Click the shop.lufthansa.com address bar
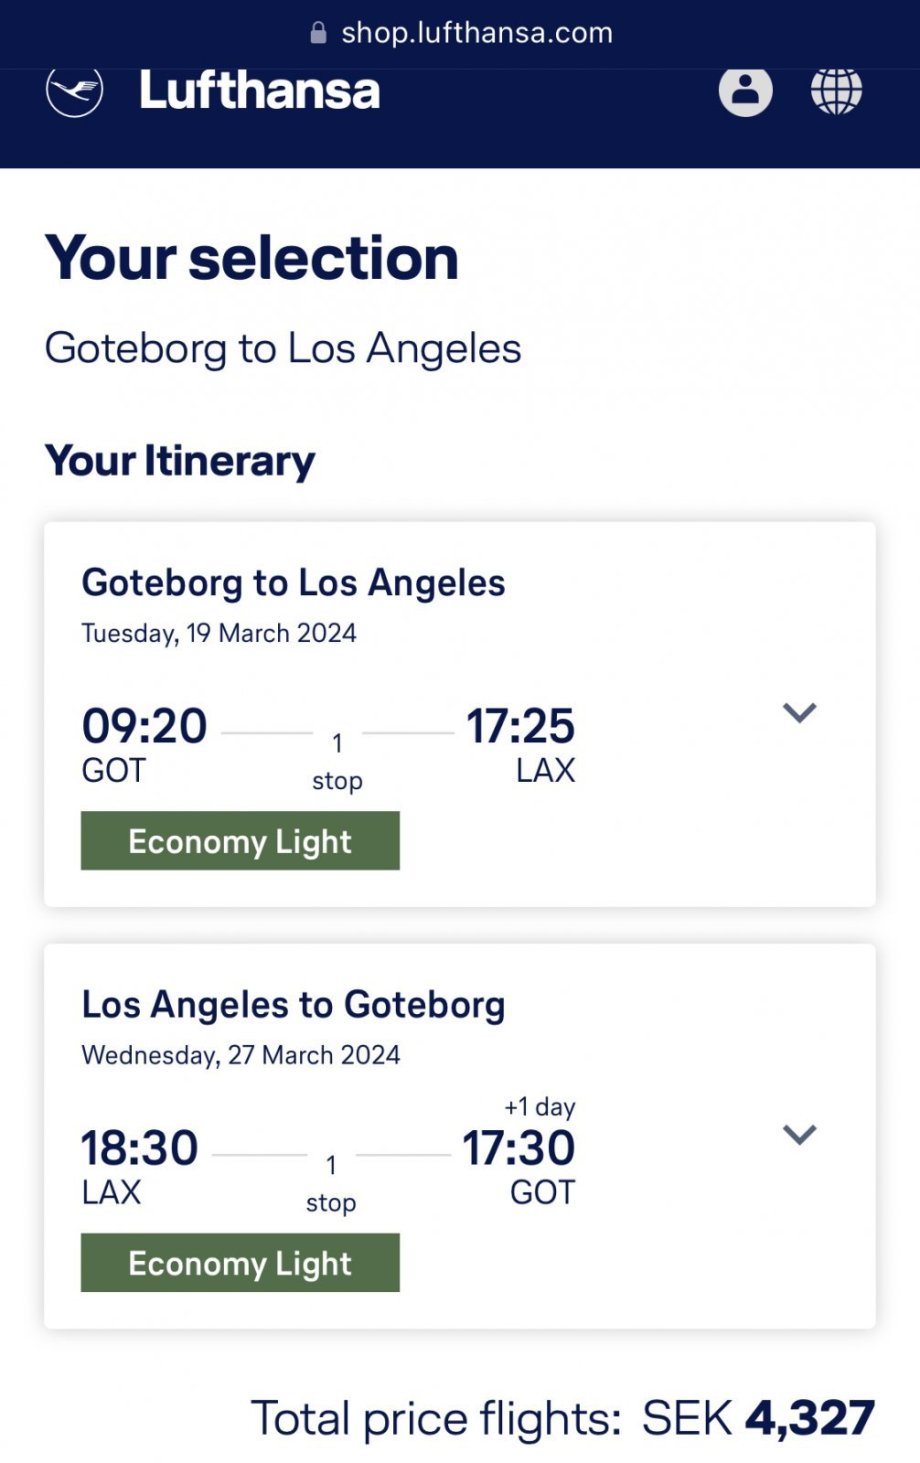920x1463 pixels. (x=476, y=33)
